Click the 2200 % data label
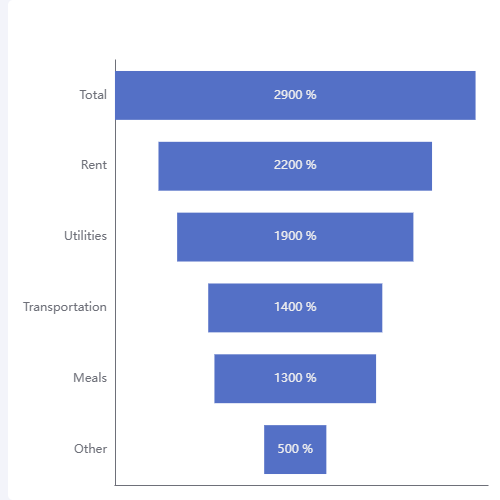Screen dimensions: 500x500 295,165
